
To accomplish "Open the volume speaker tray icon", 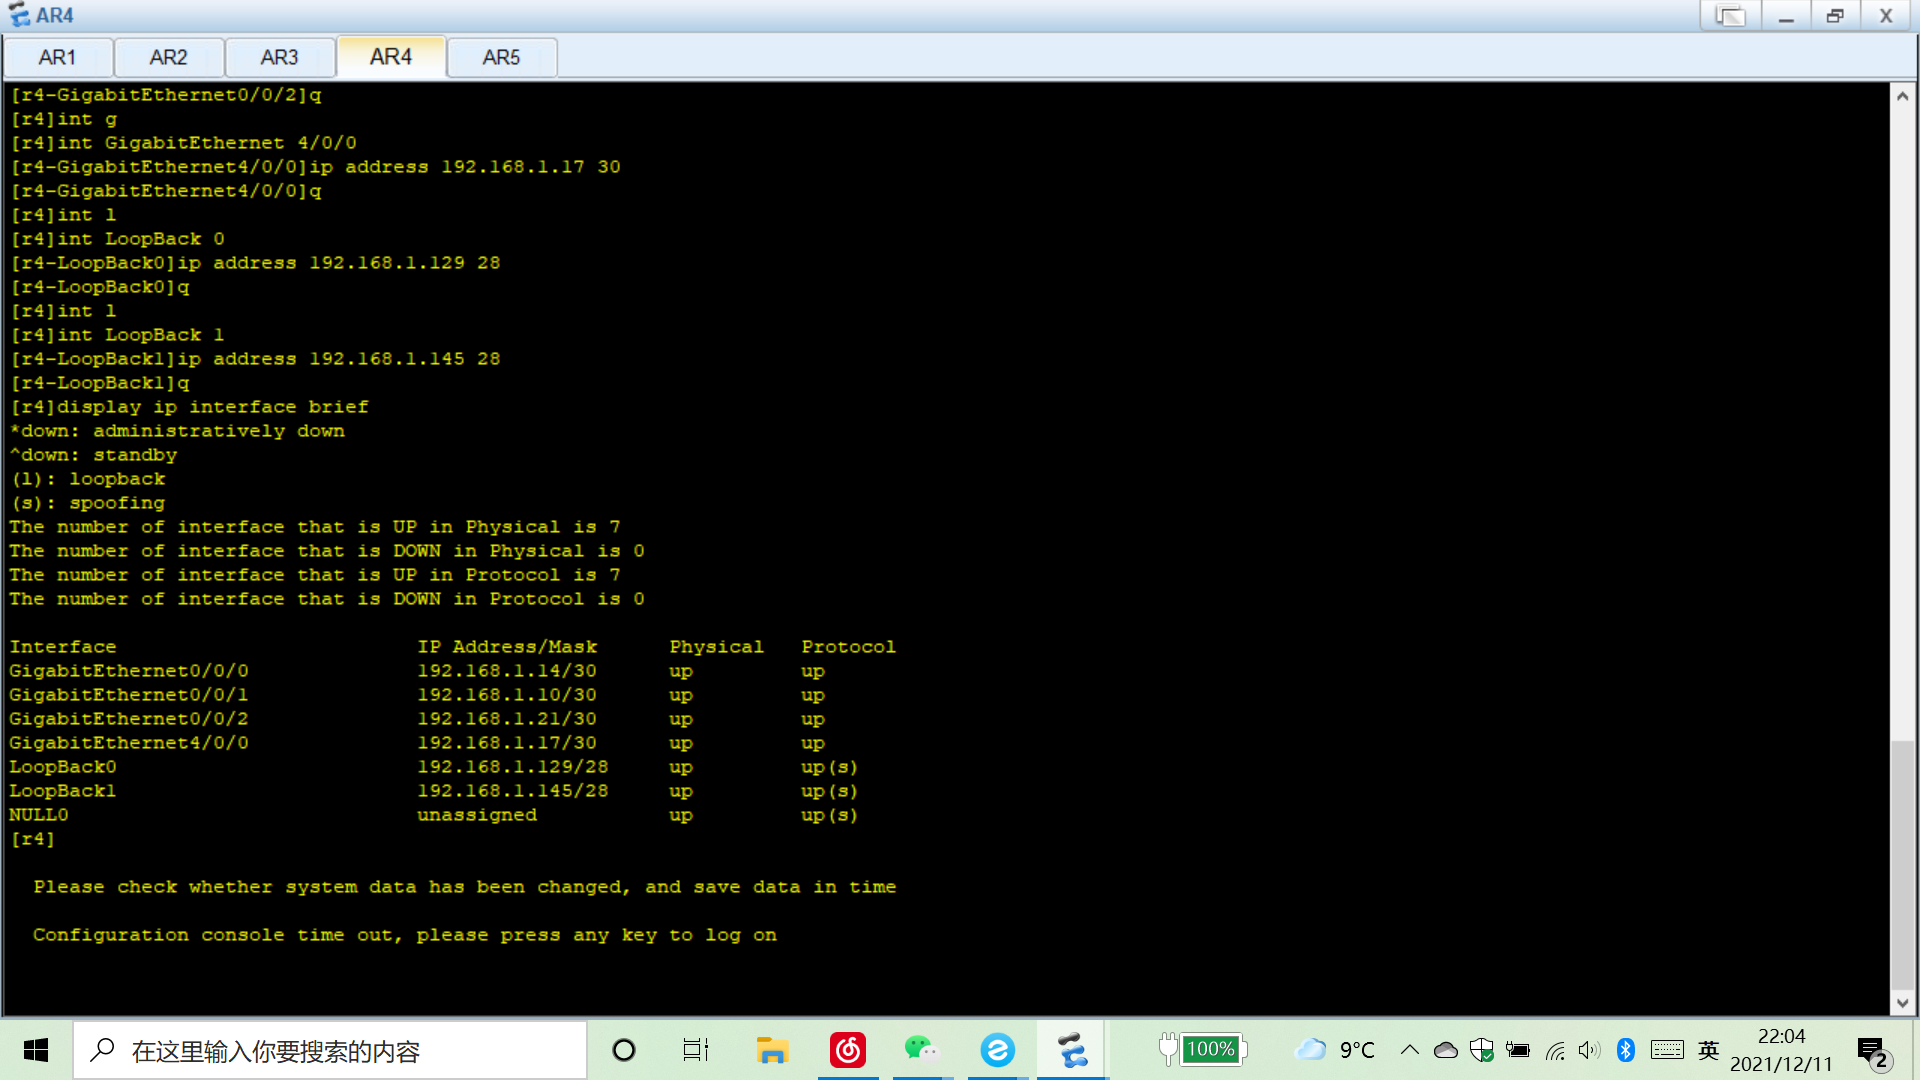I will pos(1589,1050).
